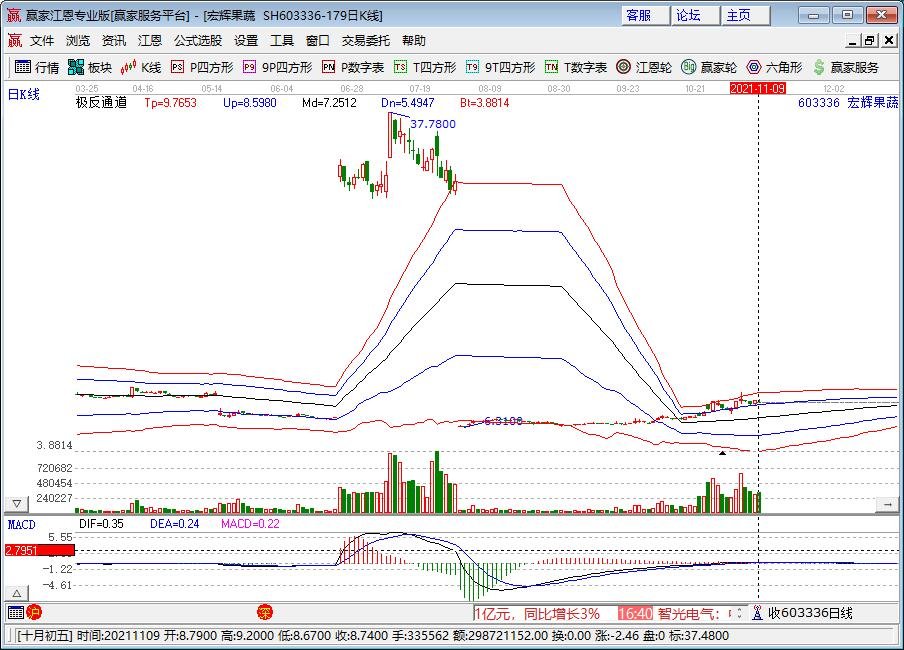Viewport: 904px width, 650px height.
Task: Open the 赢家轮 wheel icon
Action: (688, 67)
